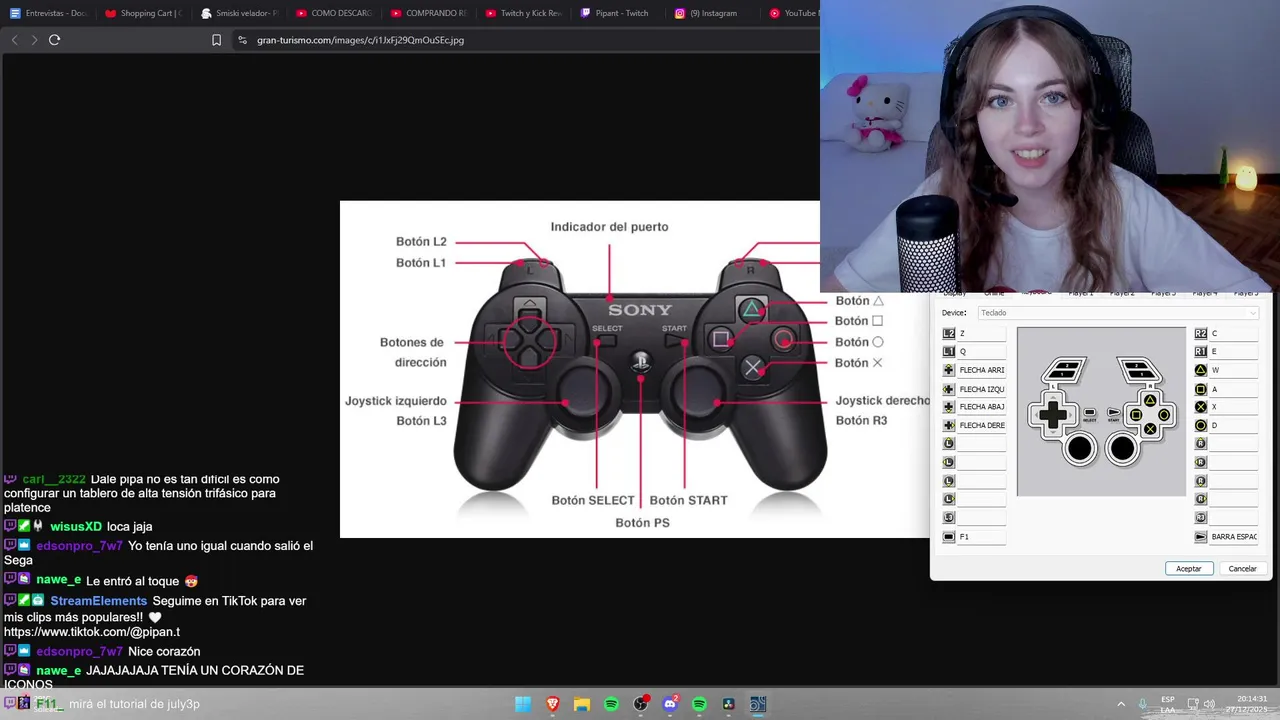The height and width of the screenshot is (720, 1280).
Task: Open the Windows Start menu
Action: tap(523, 704)
